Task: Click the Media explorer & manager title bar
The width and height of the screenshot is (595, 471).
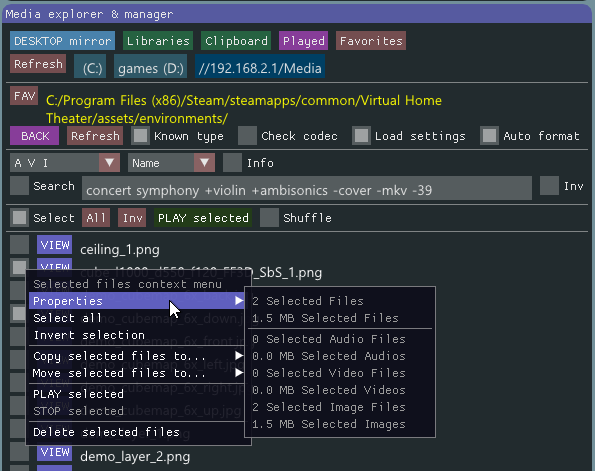Action: 297,14
